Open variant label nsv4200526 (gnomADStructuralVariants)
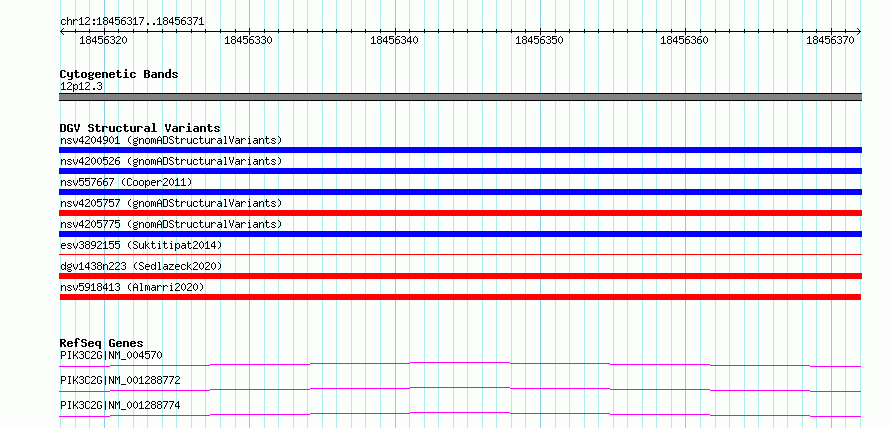This screenshot has height=428, width=890. point(171,161)
